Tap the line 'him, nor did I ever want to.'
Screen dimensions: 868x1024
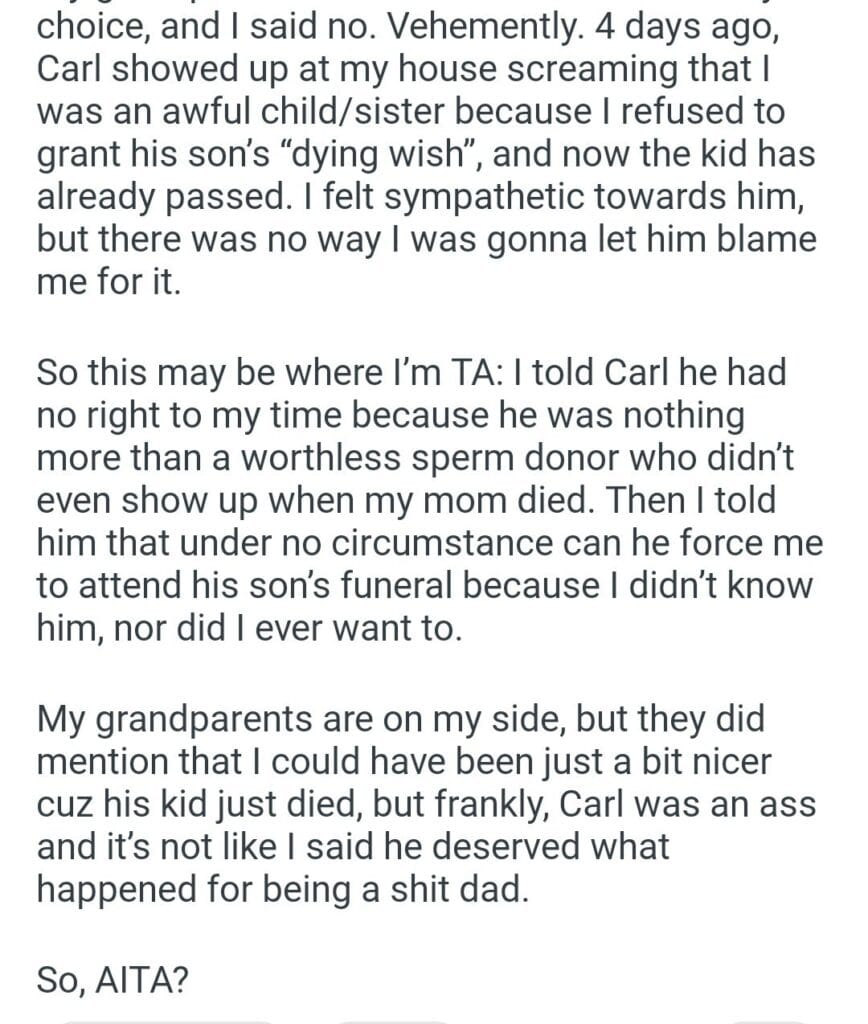[x=251, y=630]
